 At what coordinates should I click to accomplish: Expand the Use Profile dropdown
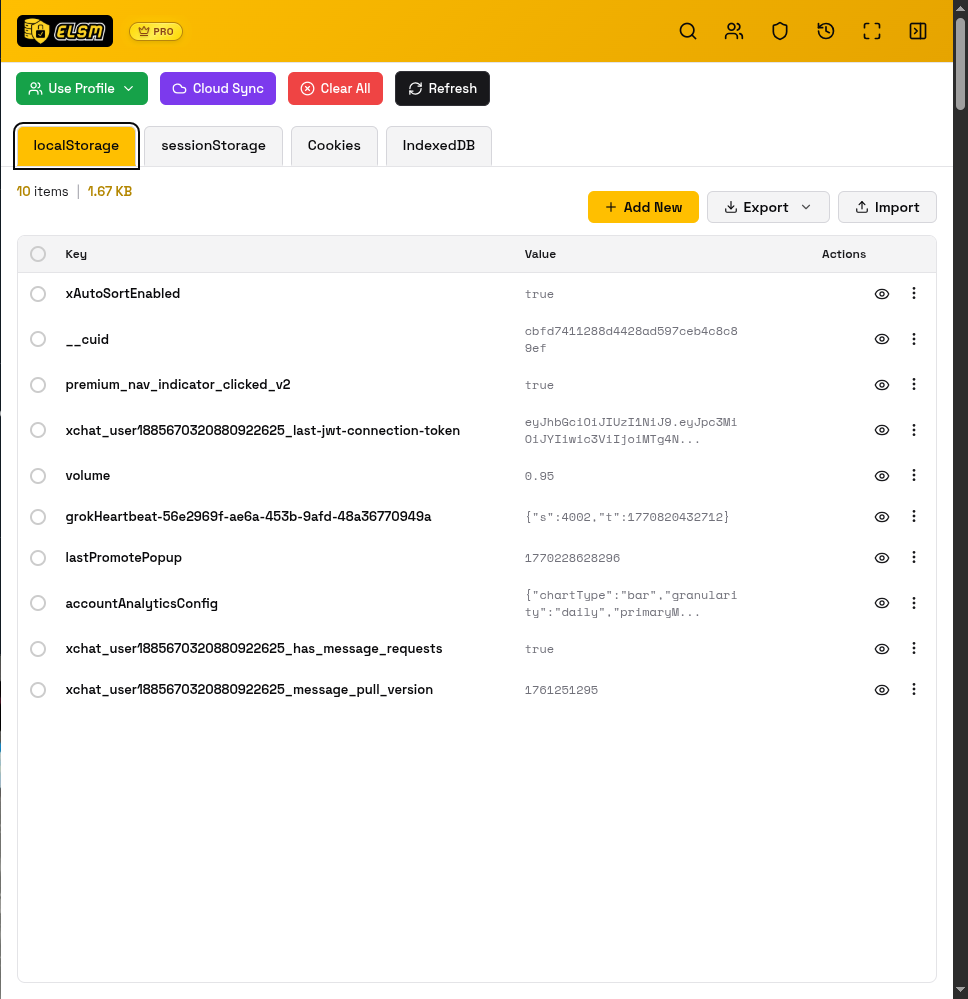pyautogui.click(x=81, y=88)
